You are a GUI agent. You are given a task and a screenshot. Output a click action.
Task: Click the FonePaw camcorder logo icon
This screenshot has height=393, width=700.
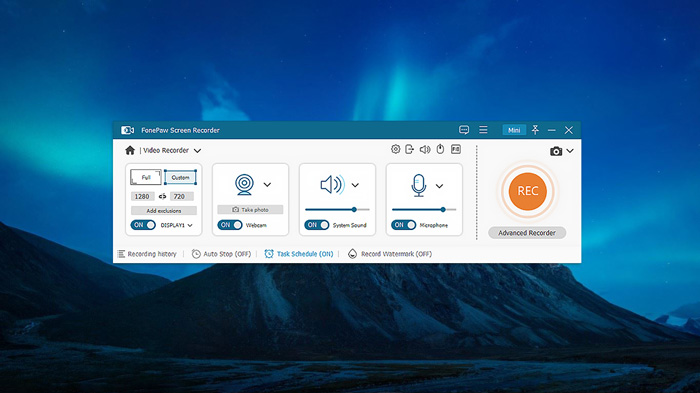(x=127, y=130)
